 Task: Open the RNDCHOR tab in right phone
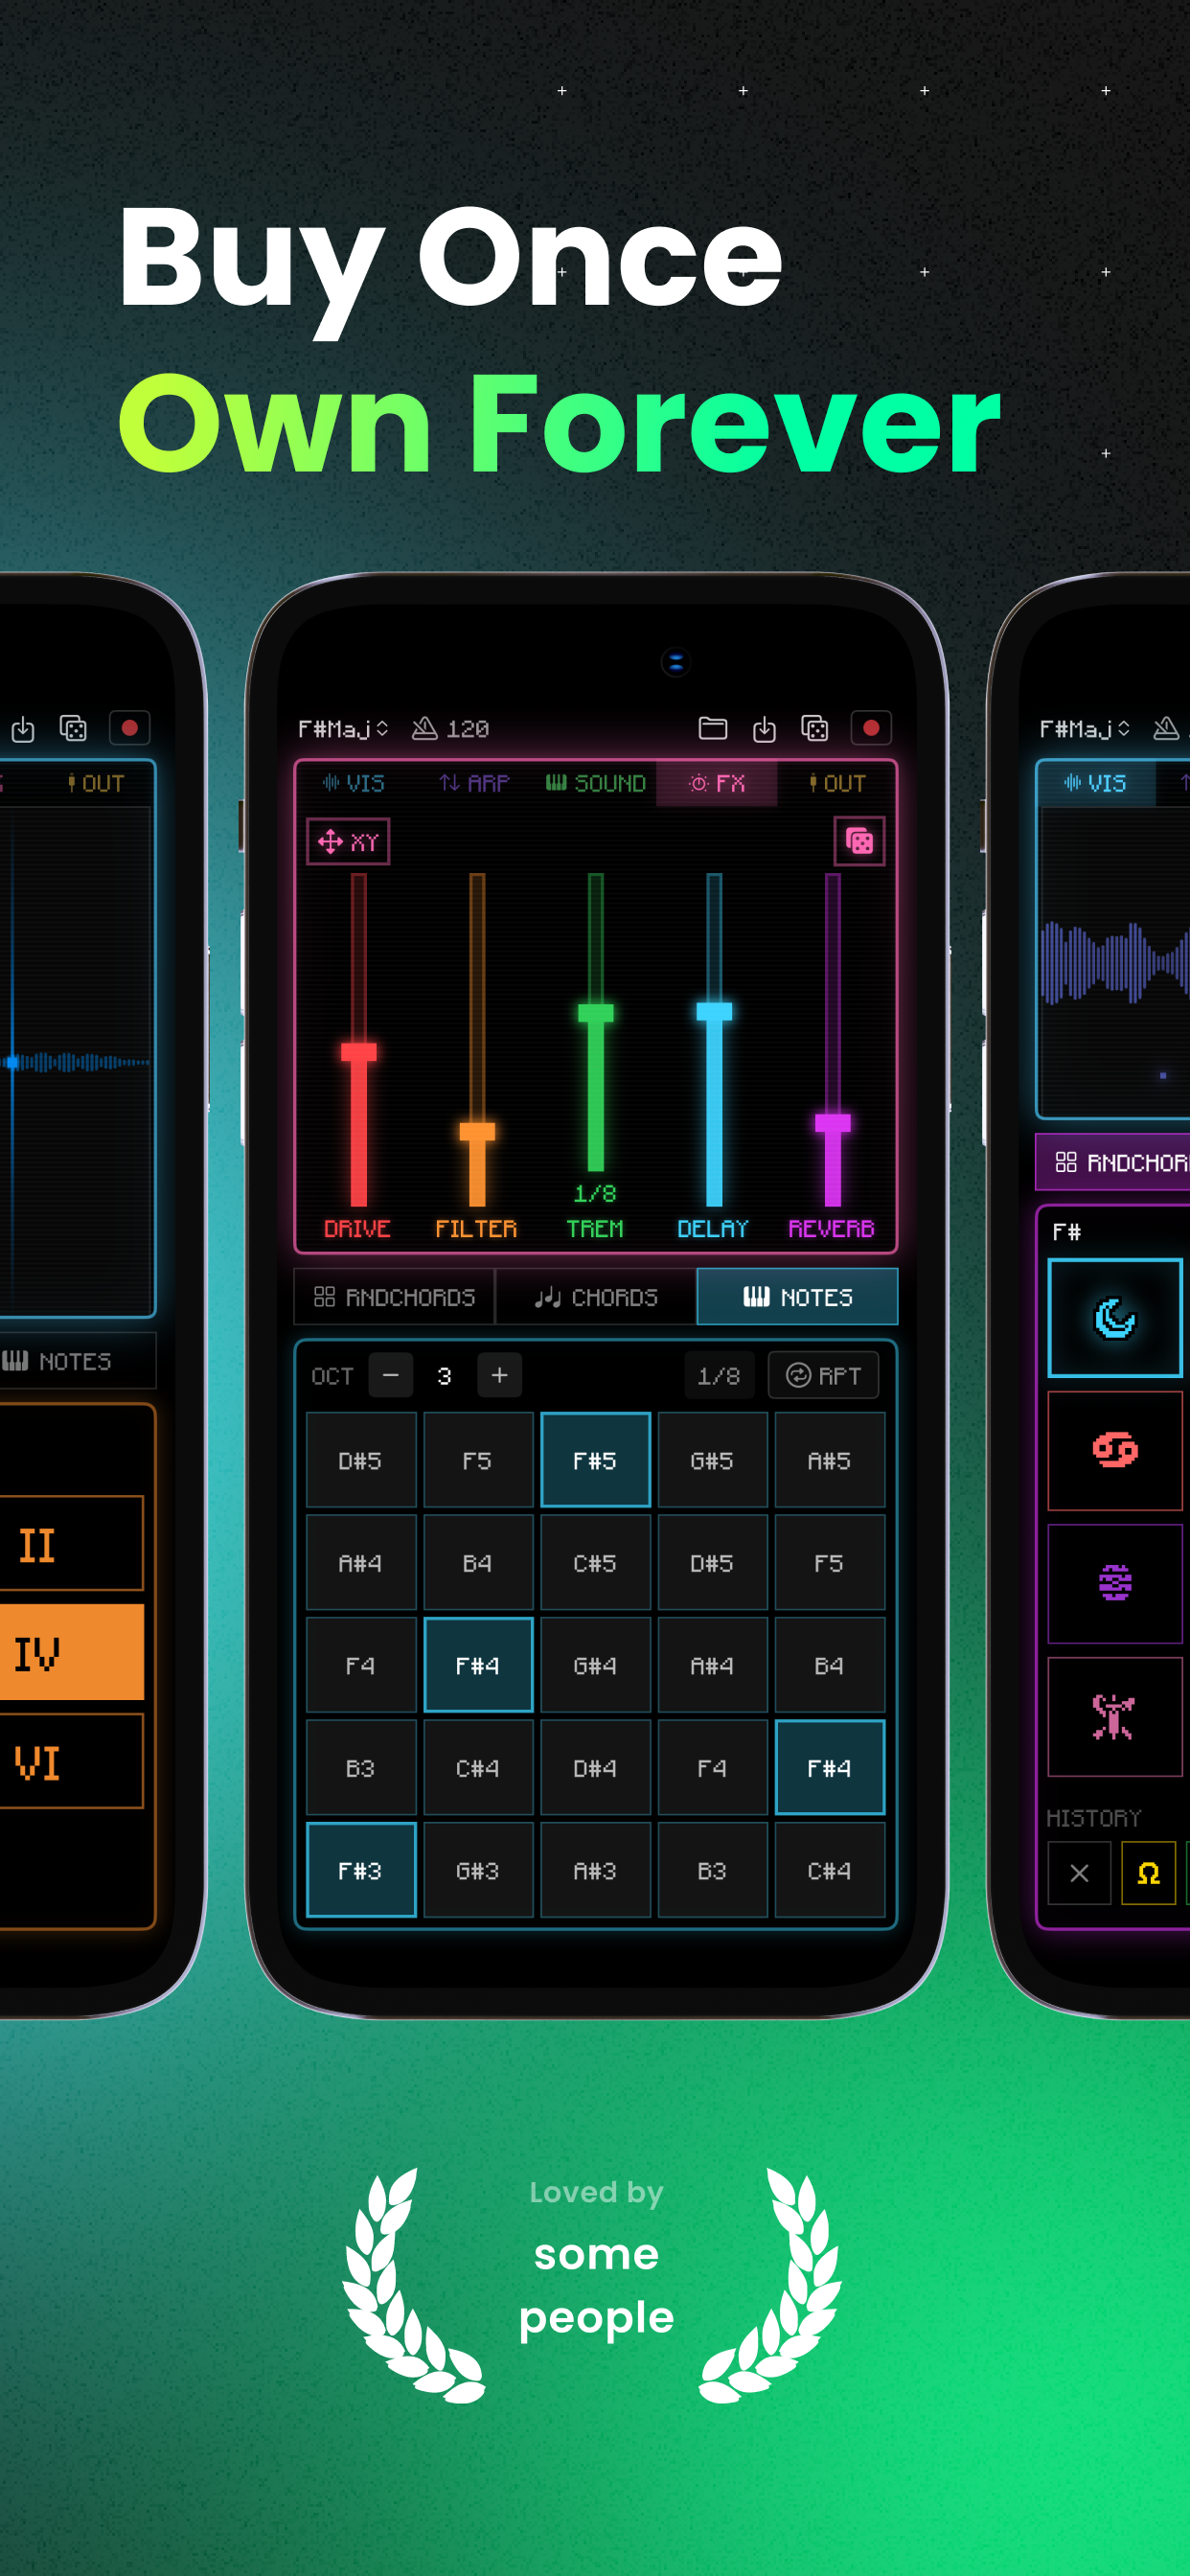point(1113,1162)
